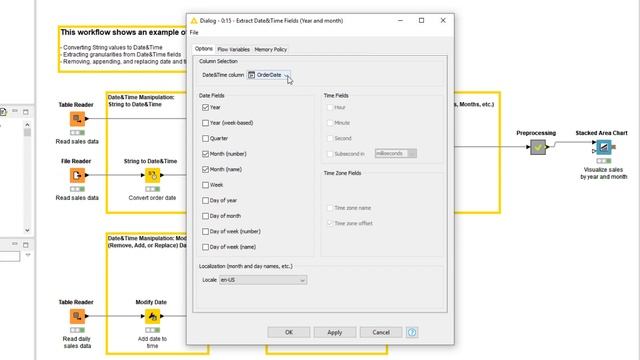Open the File menu in dialog

194,33
